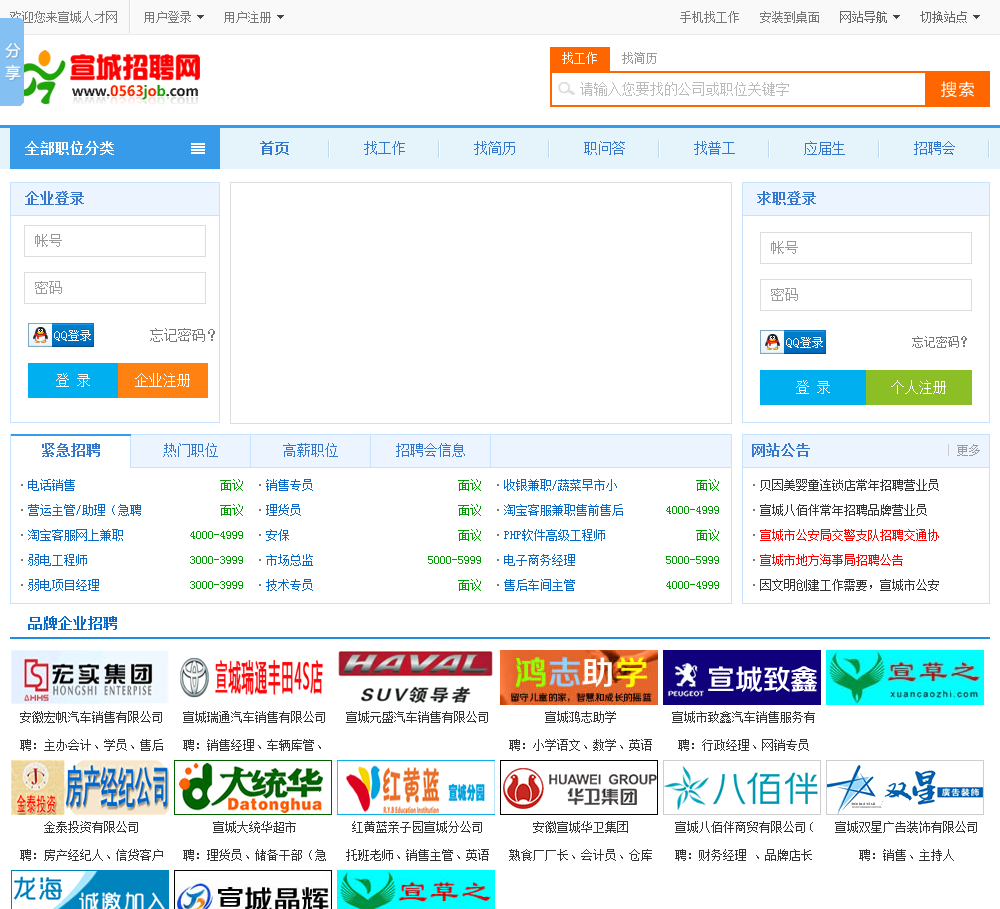Image resolution: width=1000 pixels, height=909 pixels.
Task: Open 双星 广告装饰 logo
Action: pyautogui.click(x=905, y=787)
